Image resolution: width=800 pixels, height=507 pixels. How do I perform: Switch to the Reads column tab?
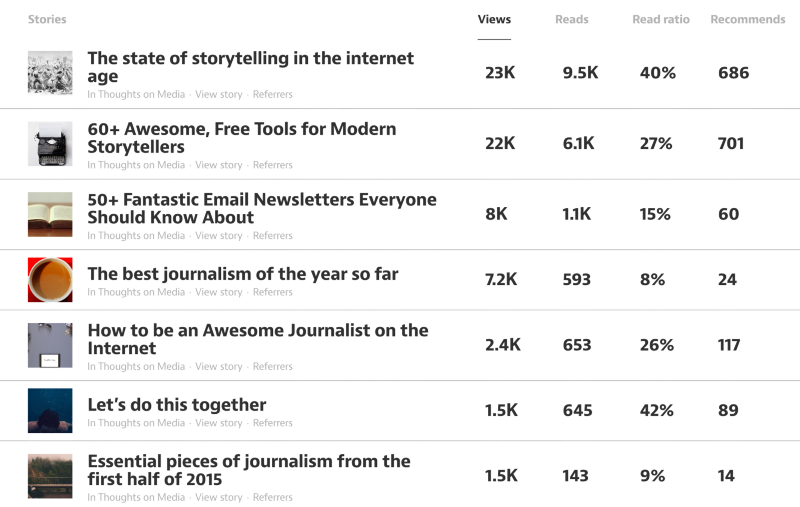pos(572,19)
